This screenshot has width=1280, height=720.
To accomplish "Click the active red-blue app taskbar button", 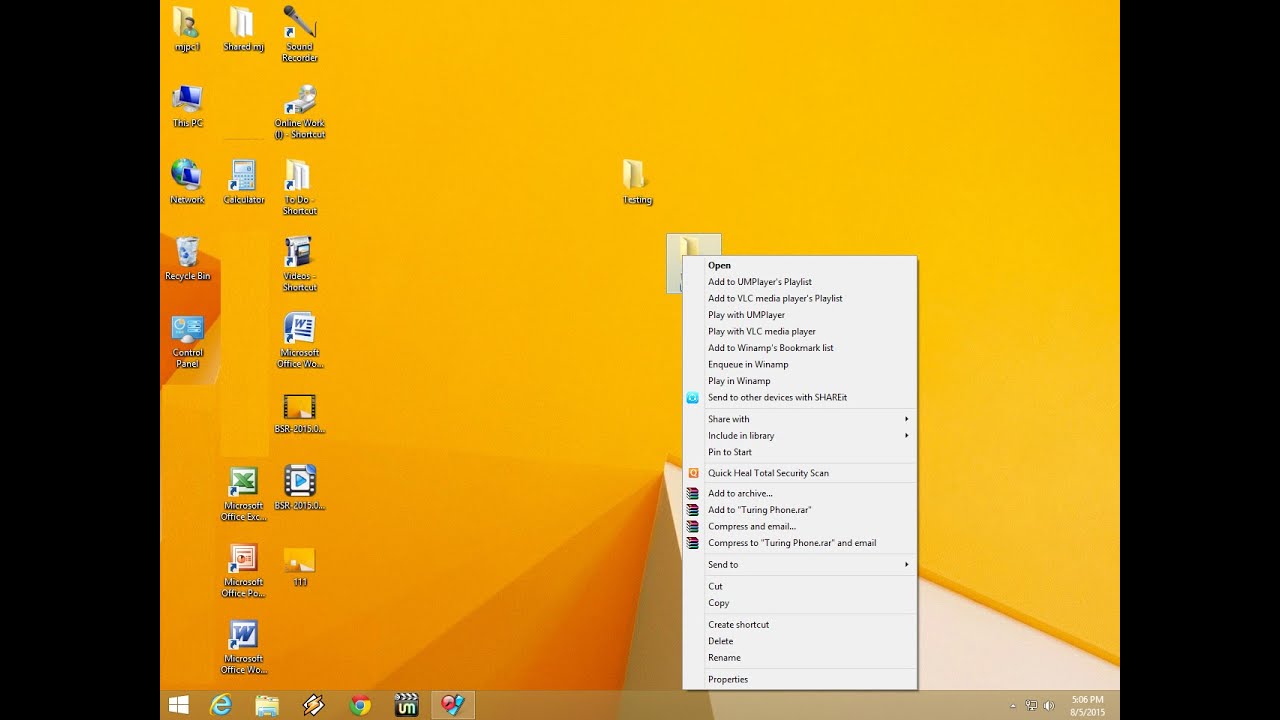I will [453, 705].
